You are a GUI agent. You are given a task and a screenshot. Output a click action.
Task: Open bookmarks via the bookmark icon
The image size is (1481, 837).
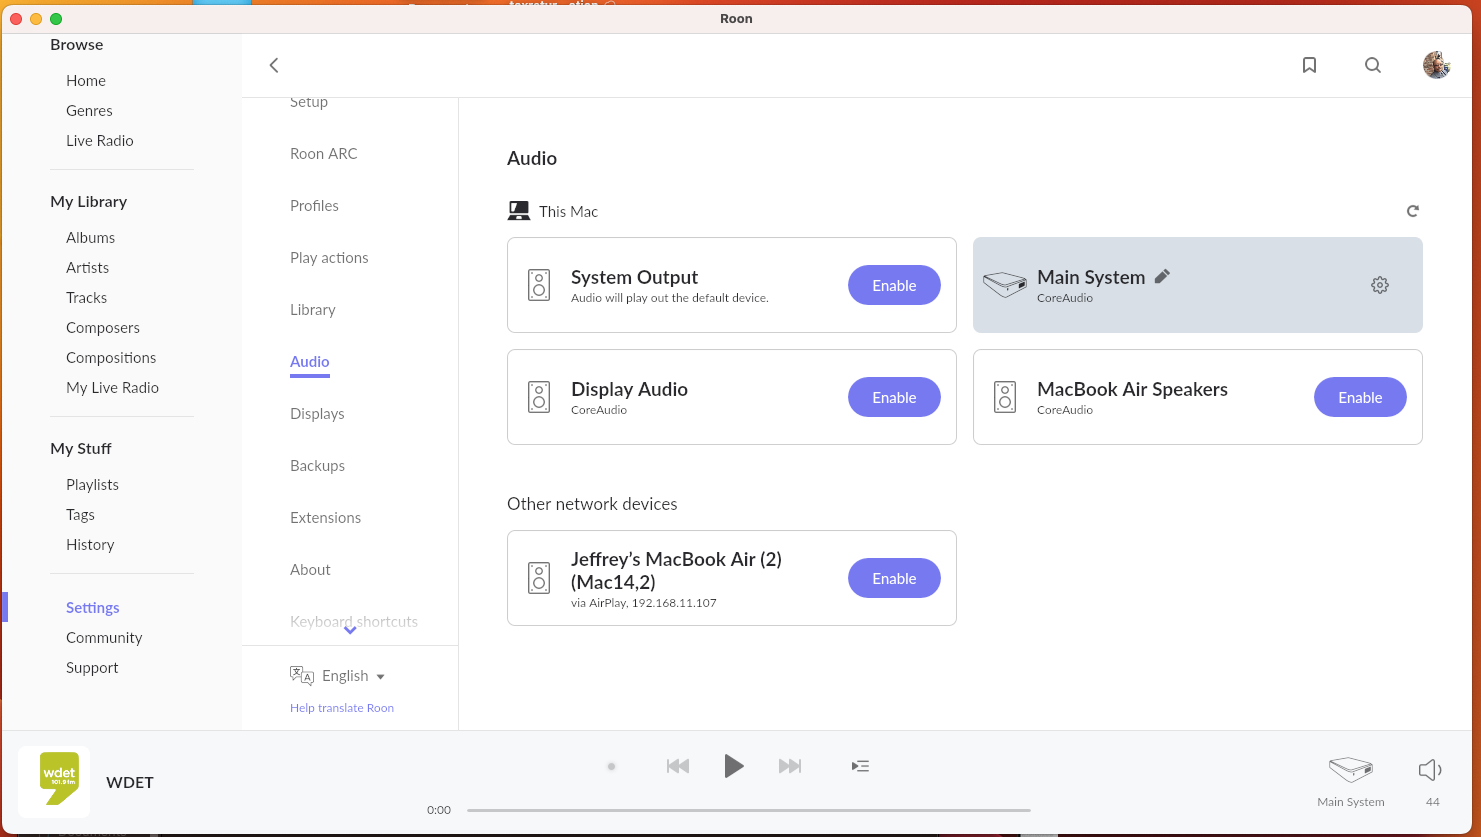pos(1309,65)
